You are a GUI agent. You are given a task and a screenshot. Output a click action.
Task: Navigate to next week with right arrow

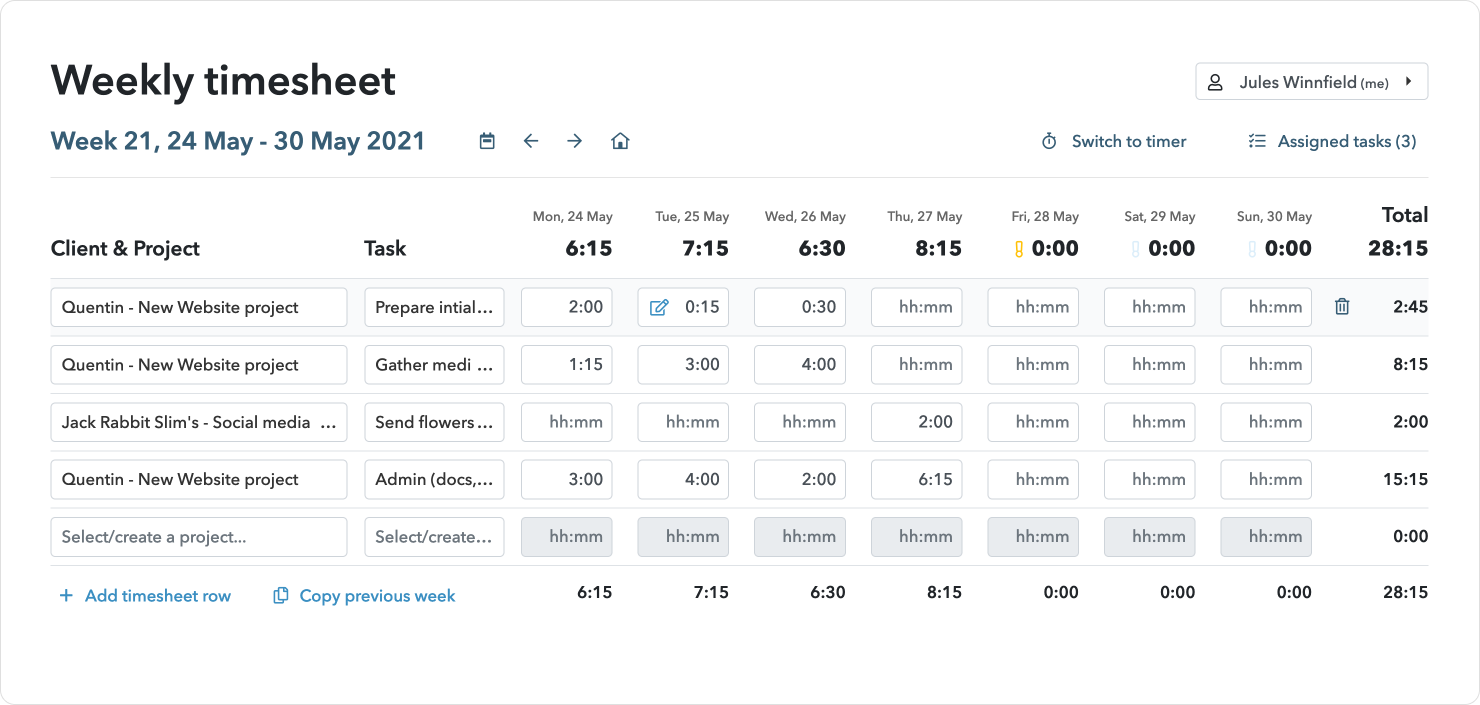coord(575,141)
